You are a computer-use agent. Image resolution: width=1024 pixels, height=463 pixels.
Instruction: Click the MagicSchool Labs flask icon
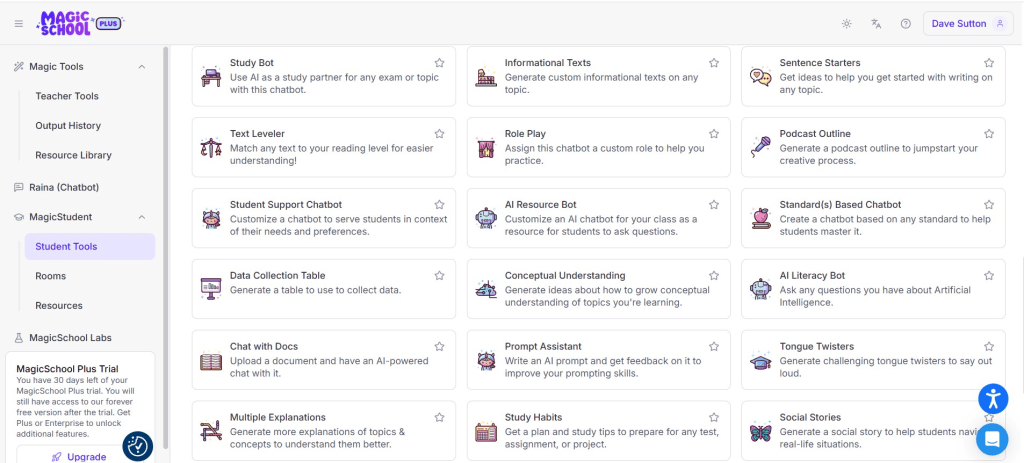coord(19,338)
